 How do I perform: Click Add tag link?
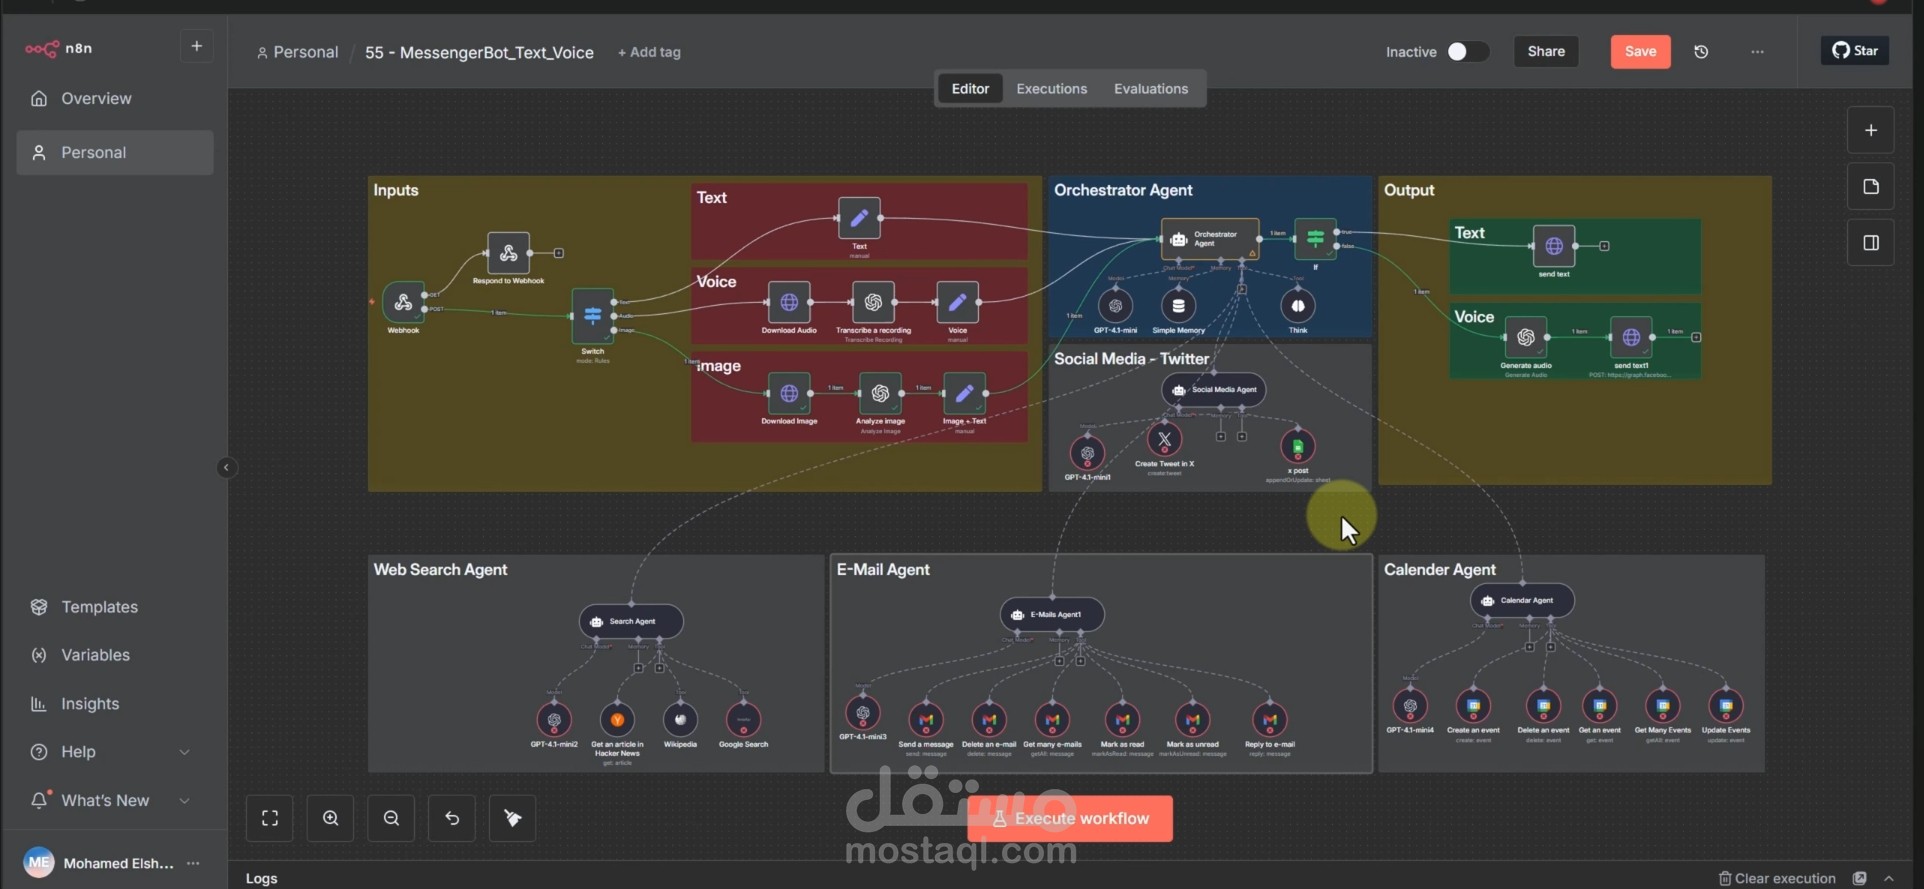(649, 52)
